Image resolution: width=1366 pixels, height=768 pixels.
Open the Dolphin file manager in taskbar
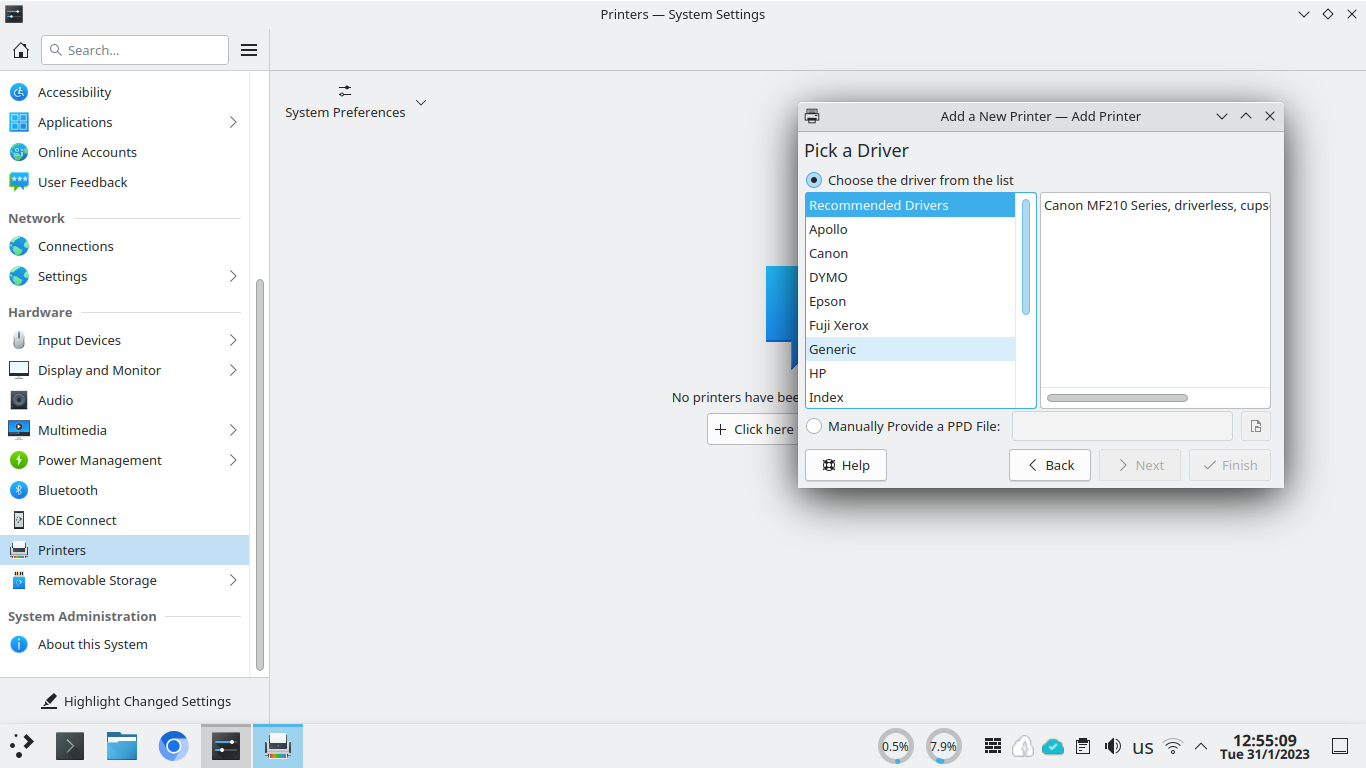coord(122,746)
